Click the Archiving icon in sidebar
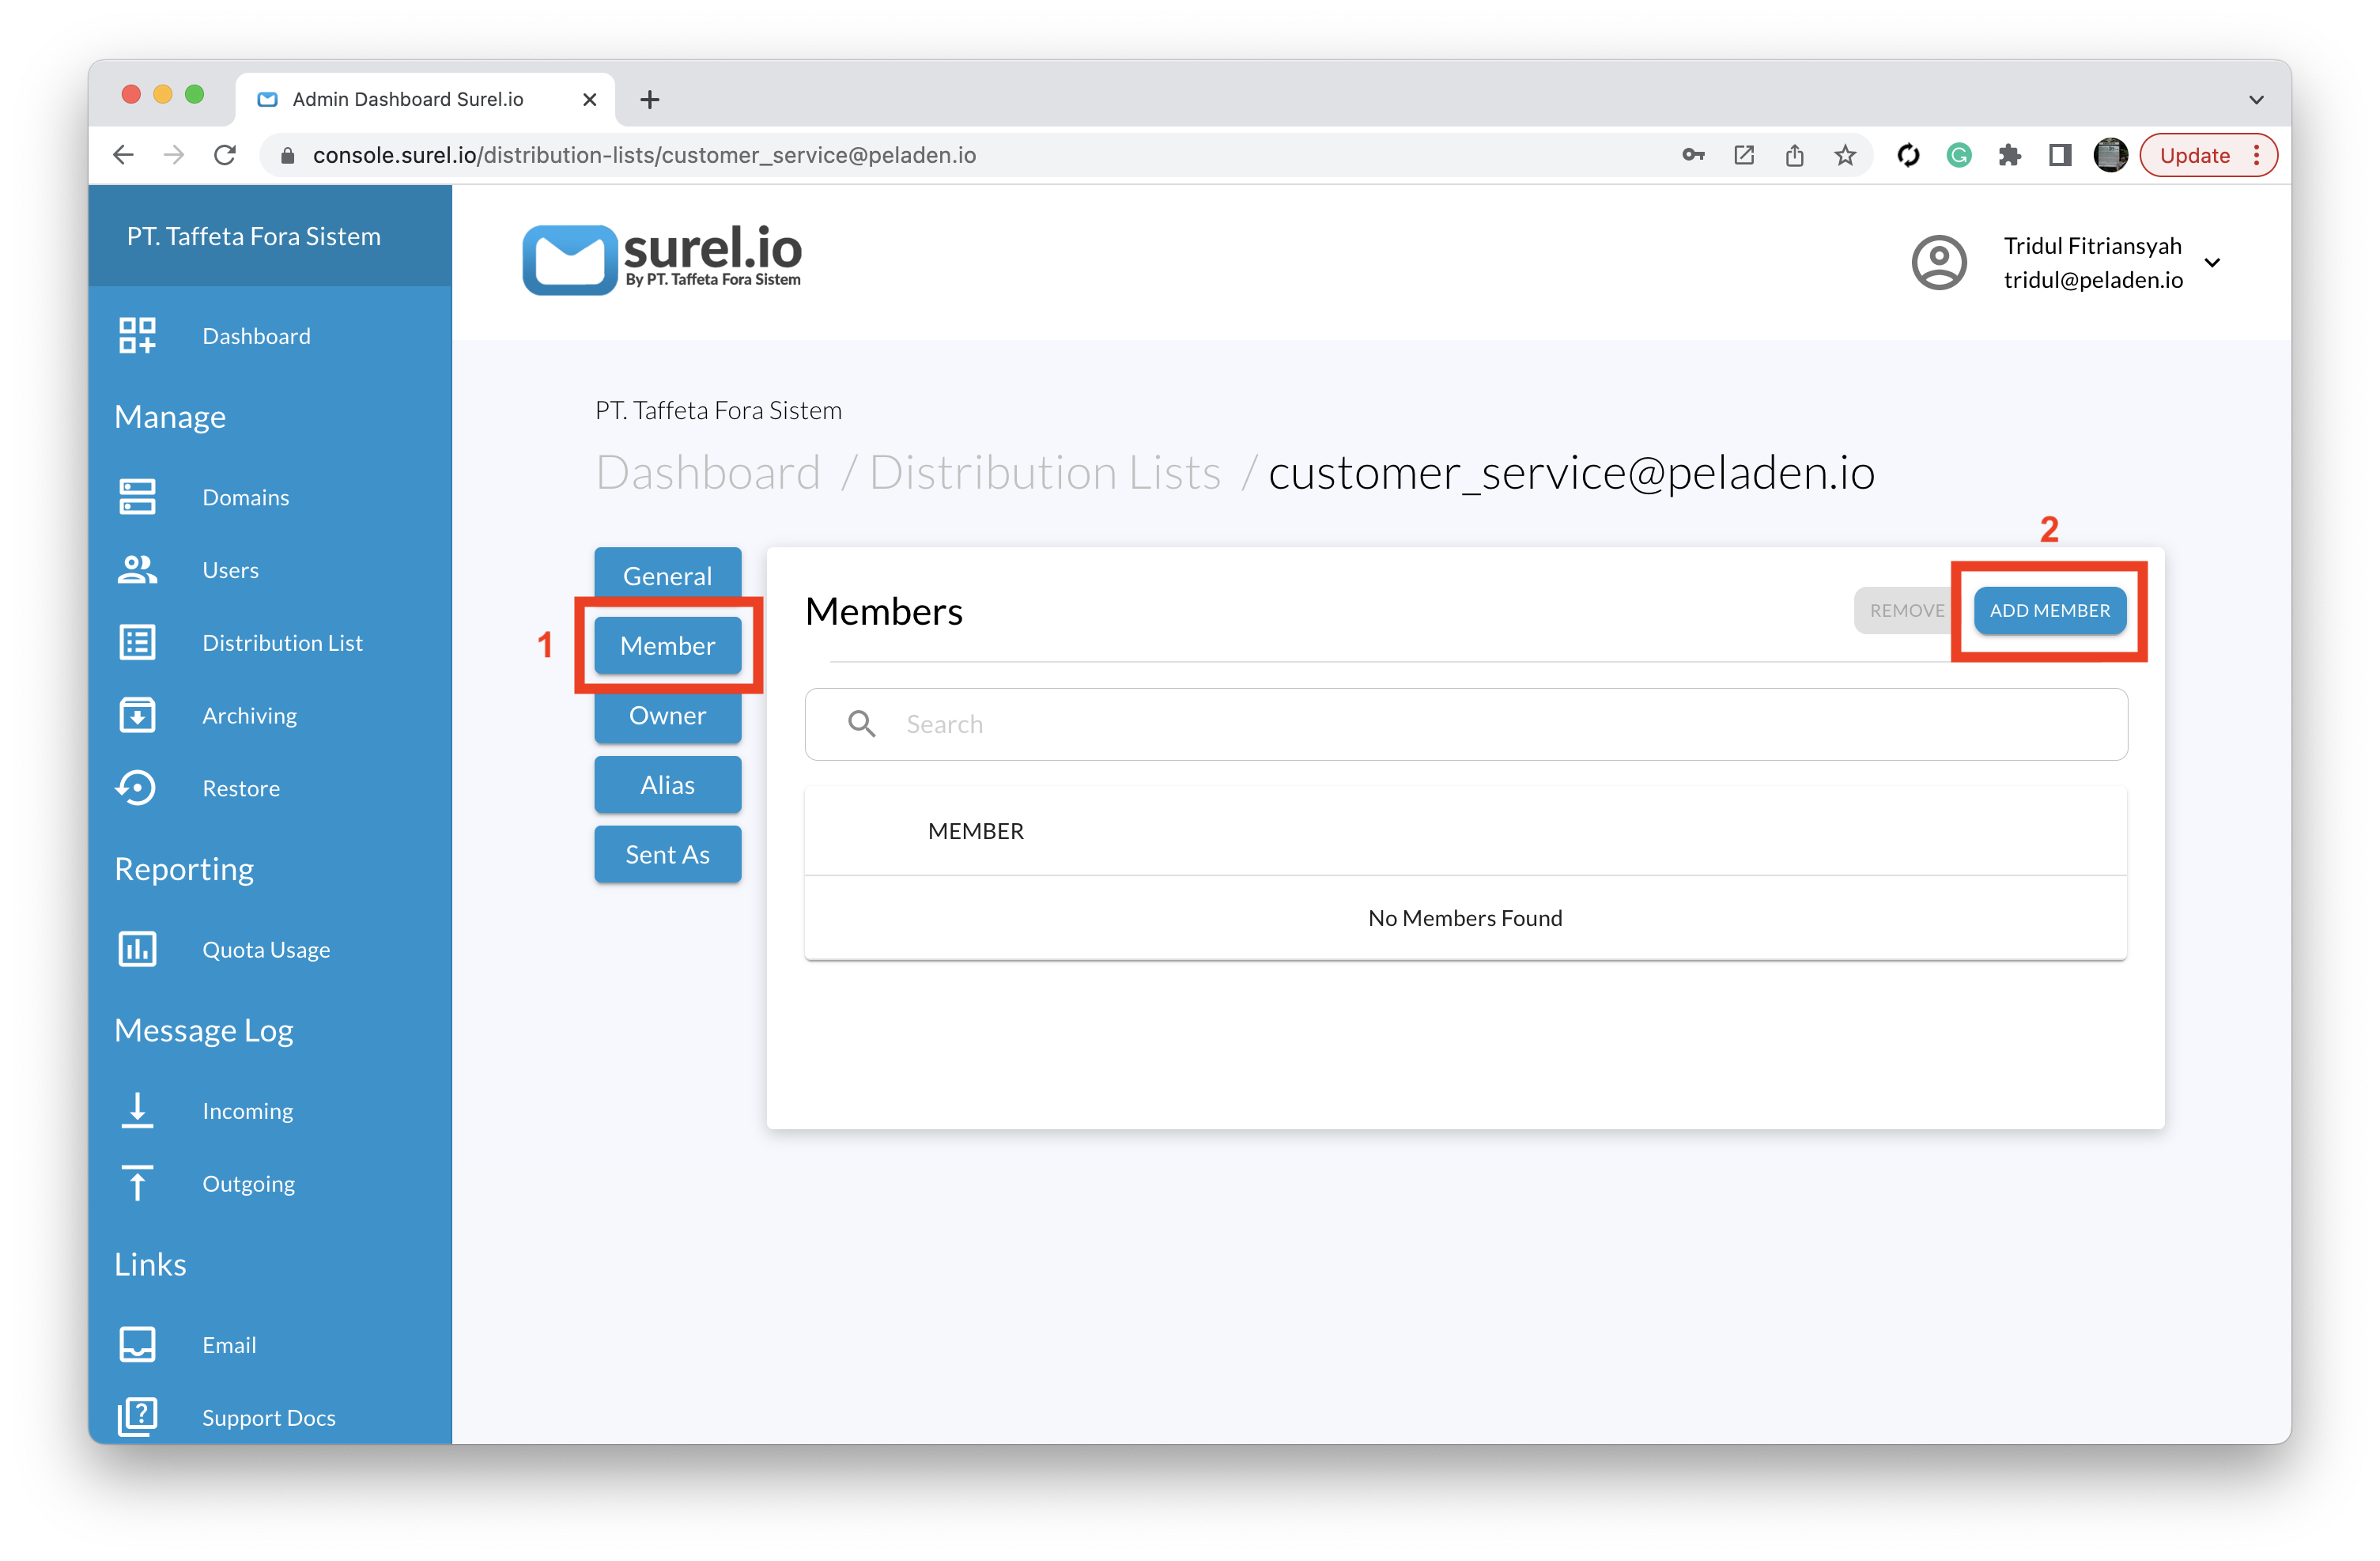This screenshot has width=2380, height=1561. click(x=138, y=714)
